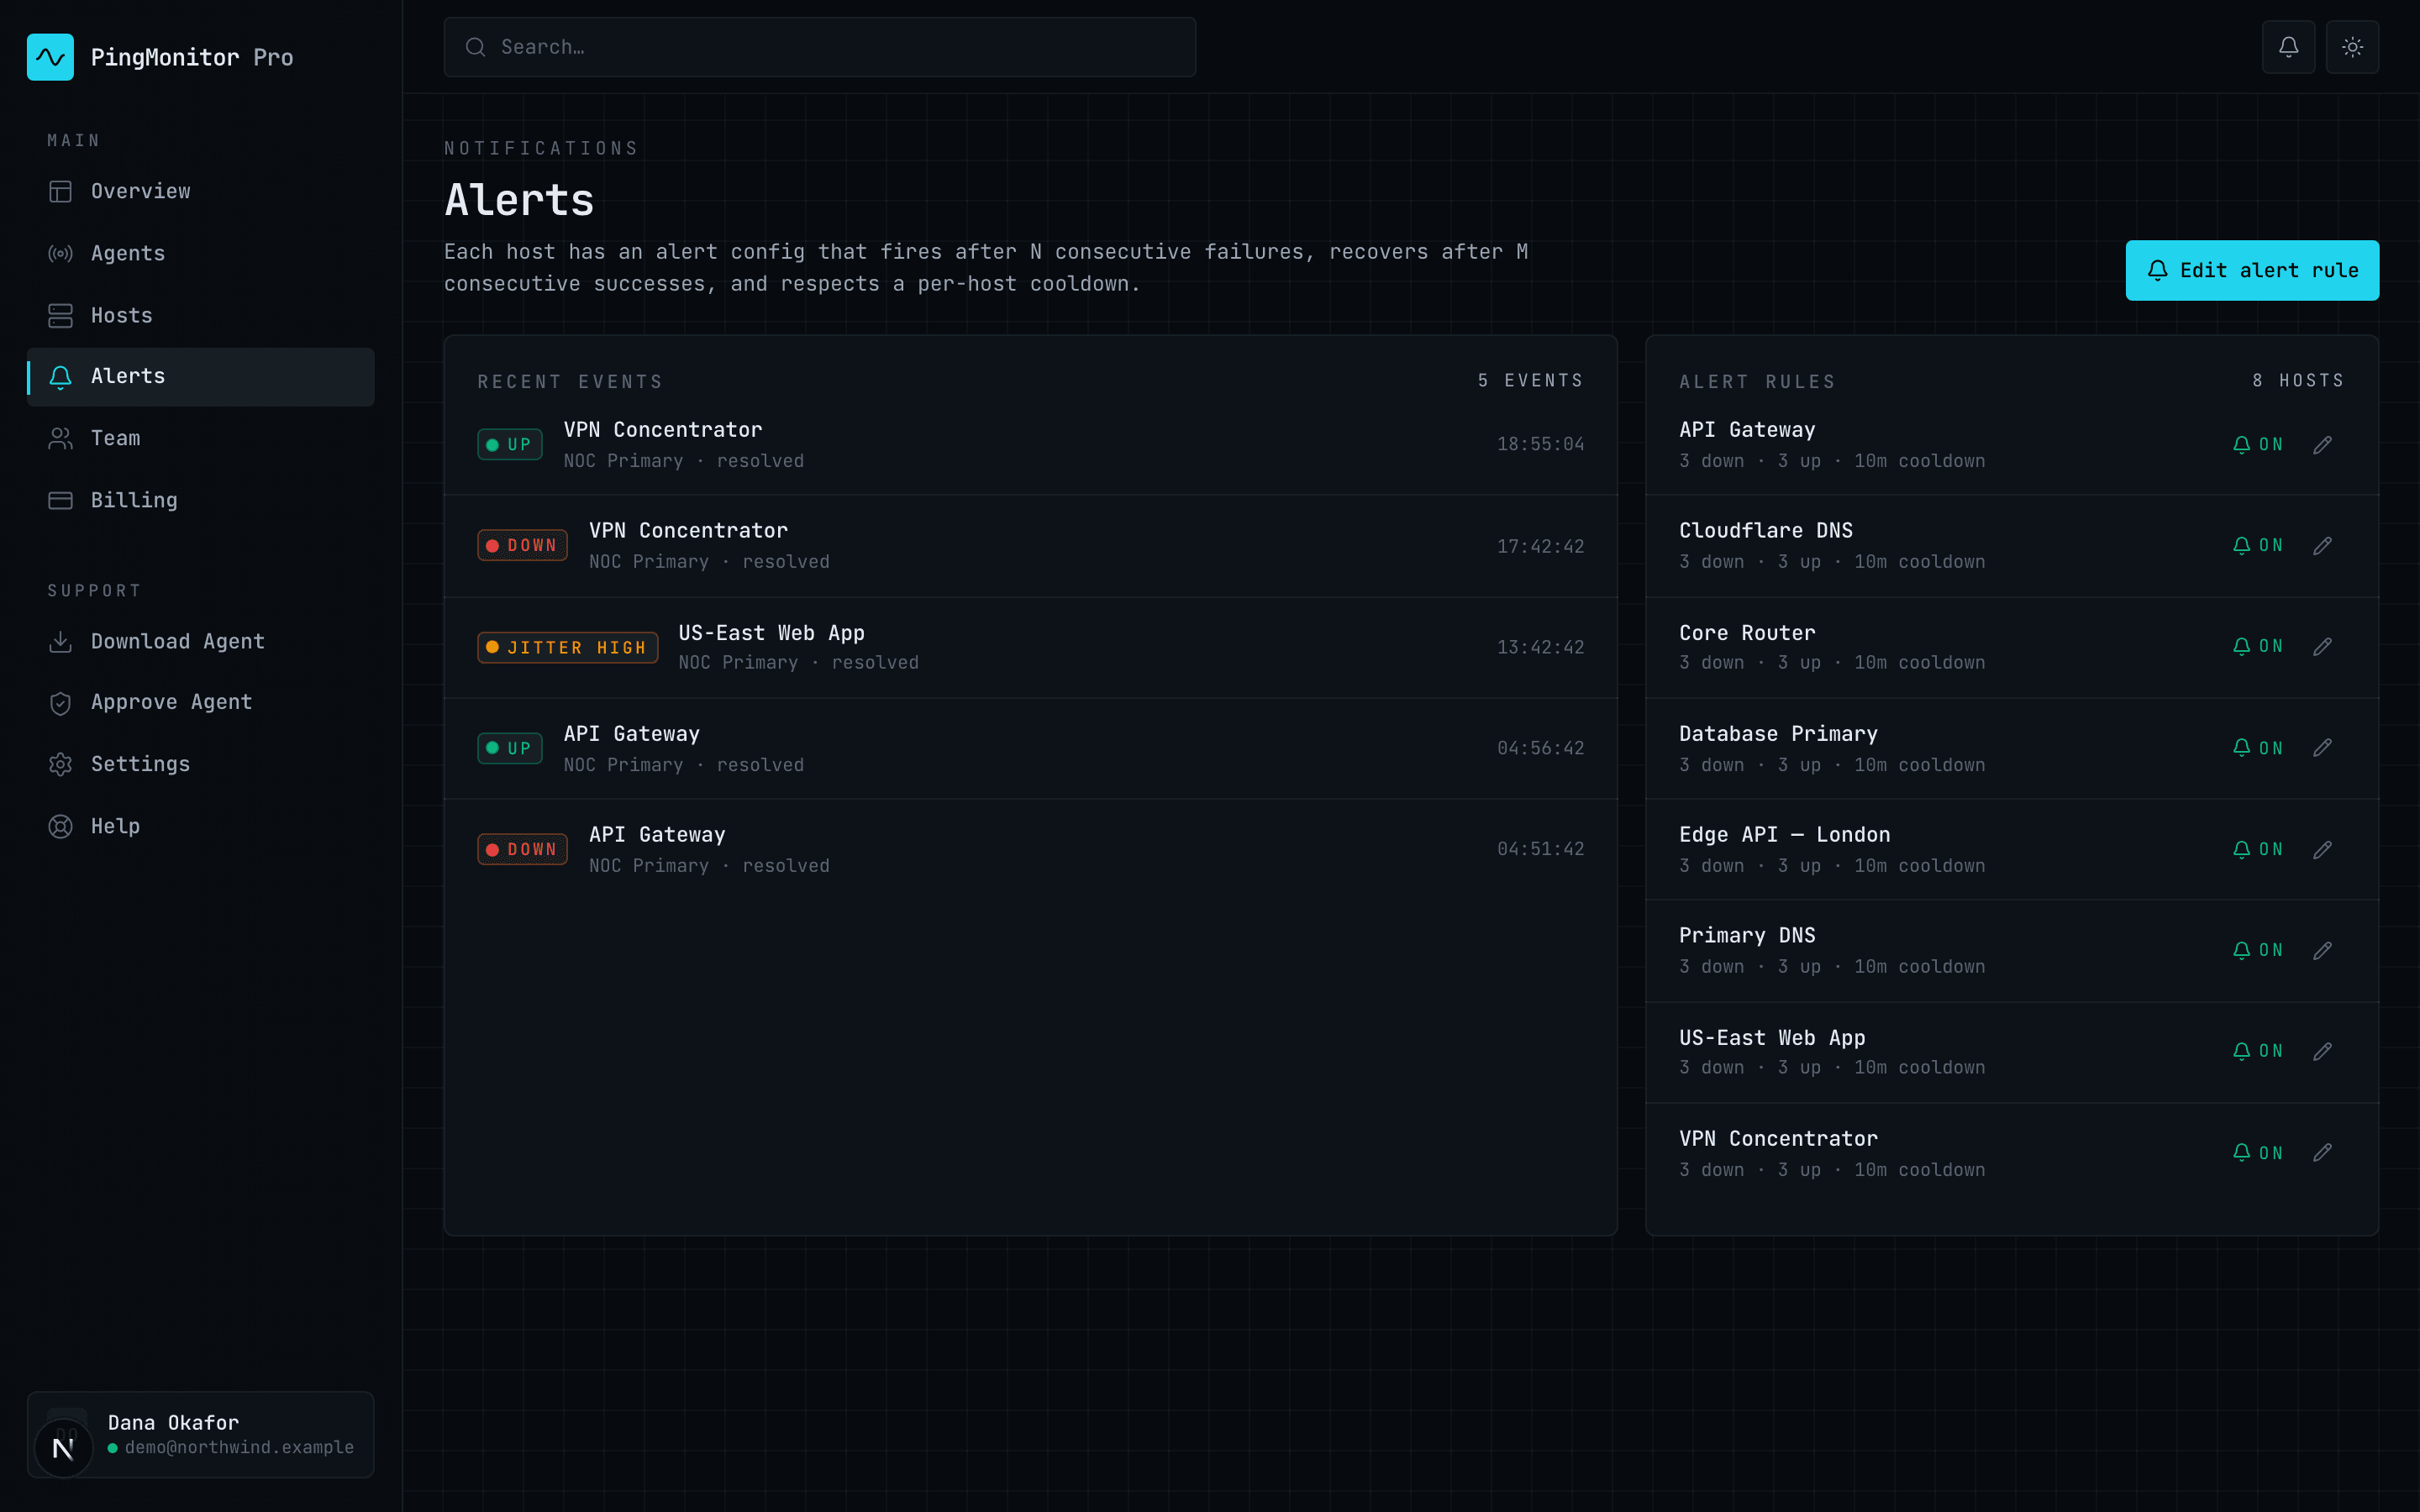Toggle Cloudflare DNS alerts ON switch

(2258, 546)
